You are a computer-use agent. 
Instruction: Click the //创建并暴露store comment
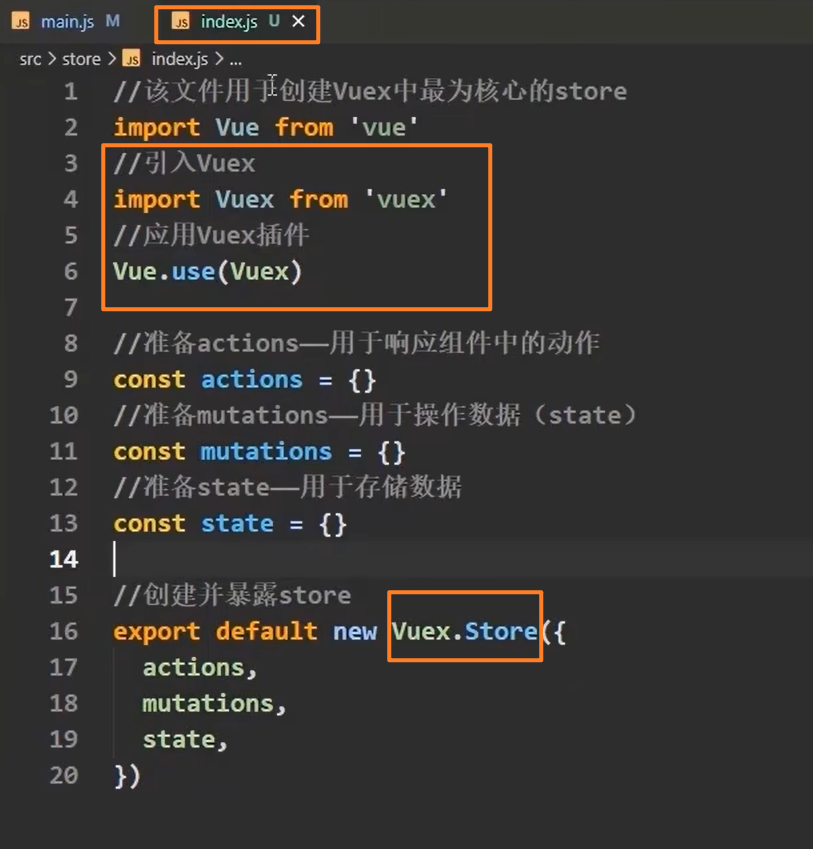click(232, 596)
